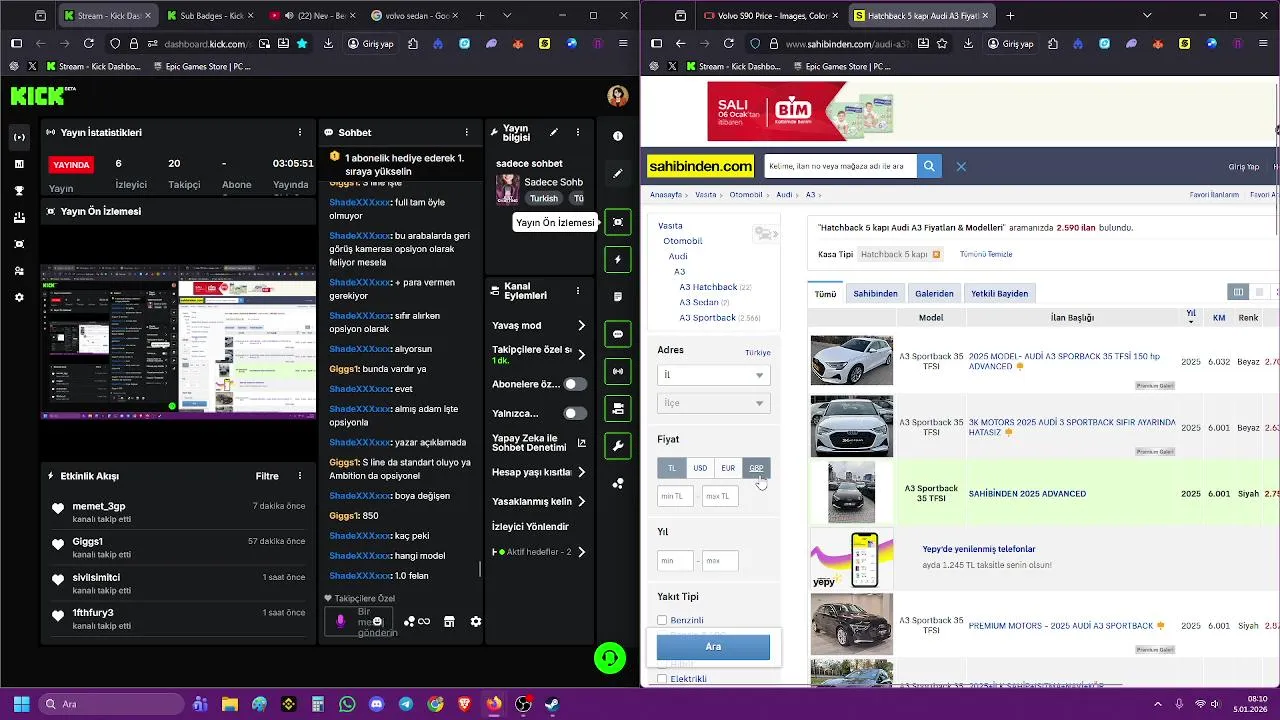Switch to the Sahibinden listings tab

(x=875, y=293)
